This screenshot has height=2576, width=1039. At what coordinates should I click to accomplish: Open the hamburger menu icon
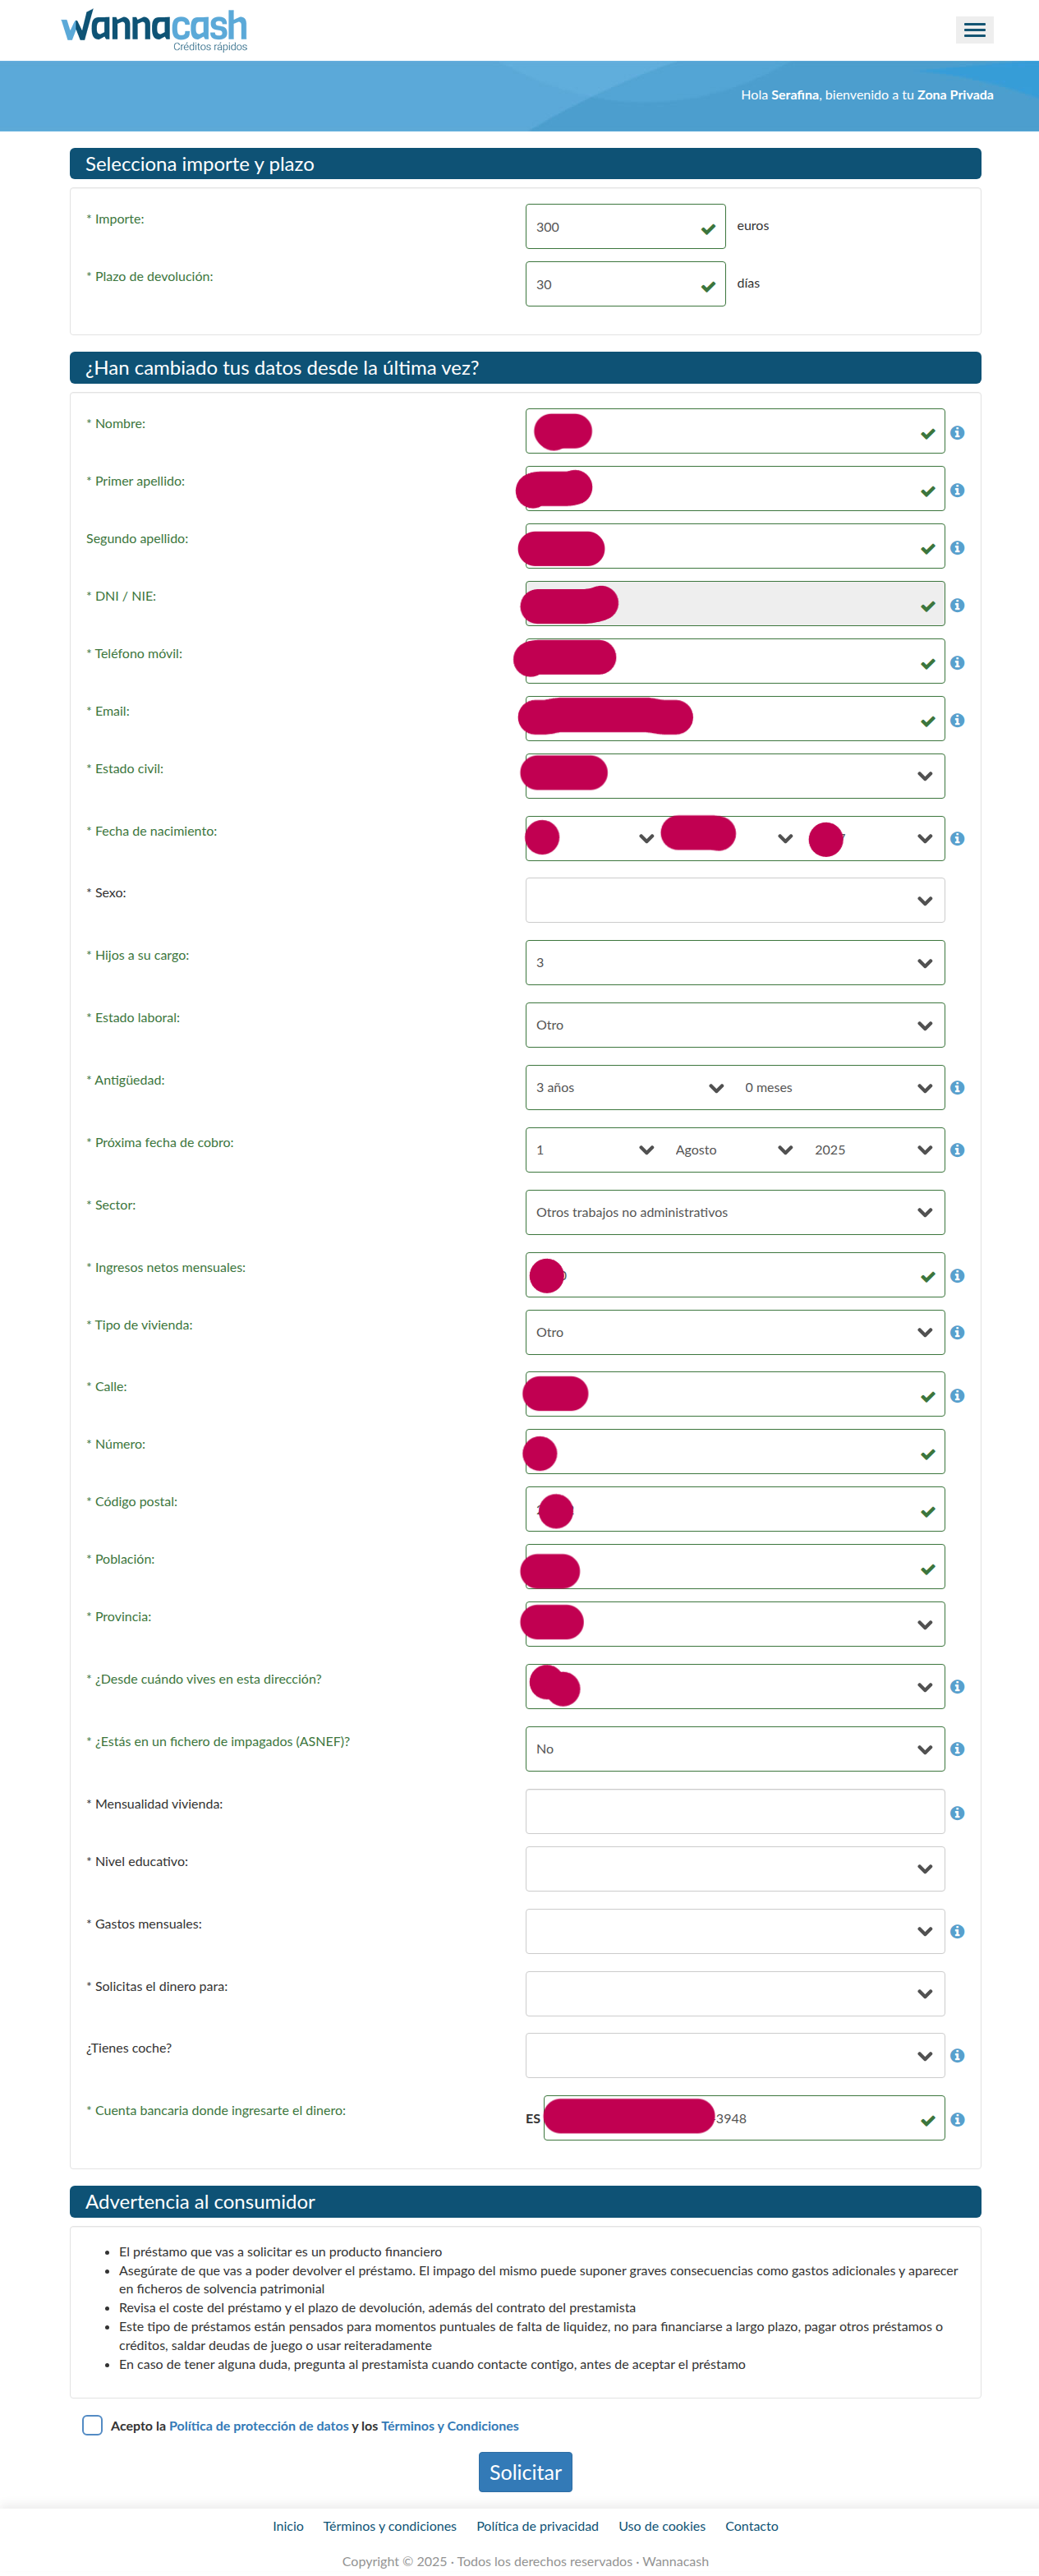974,30
